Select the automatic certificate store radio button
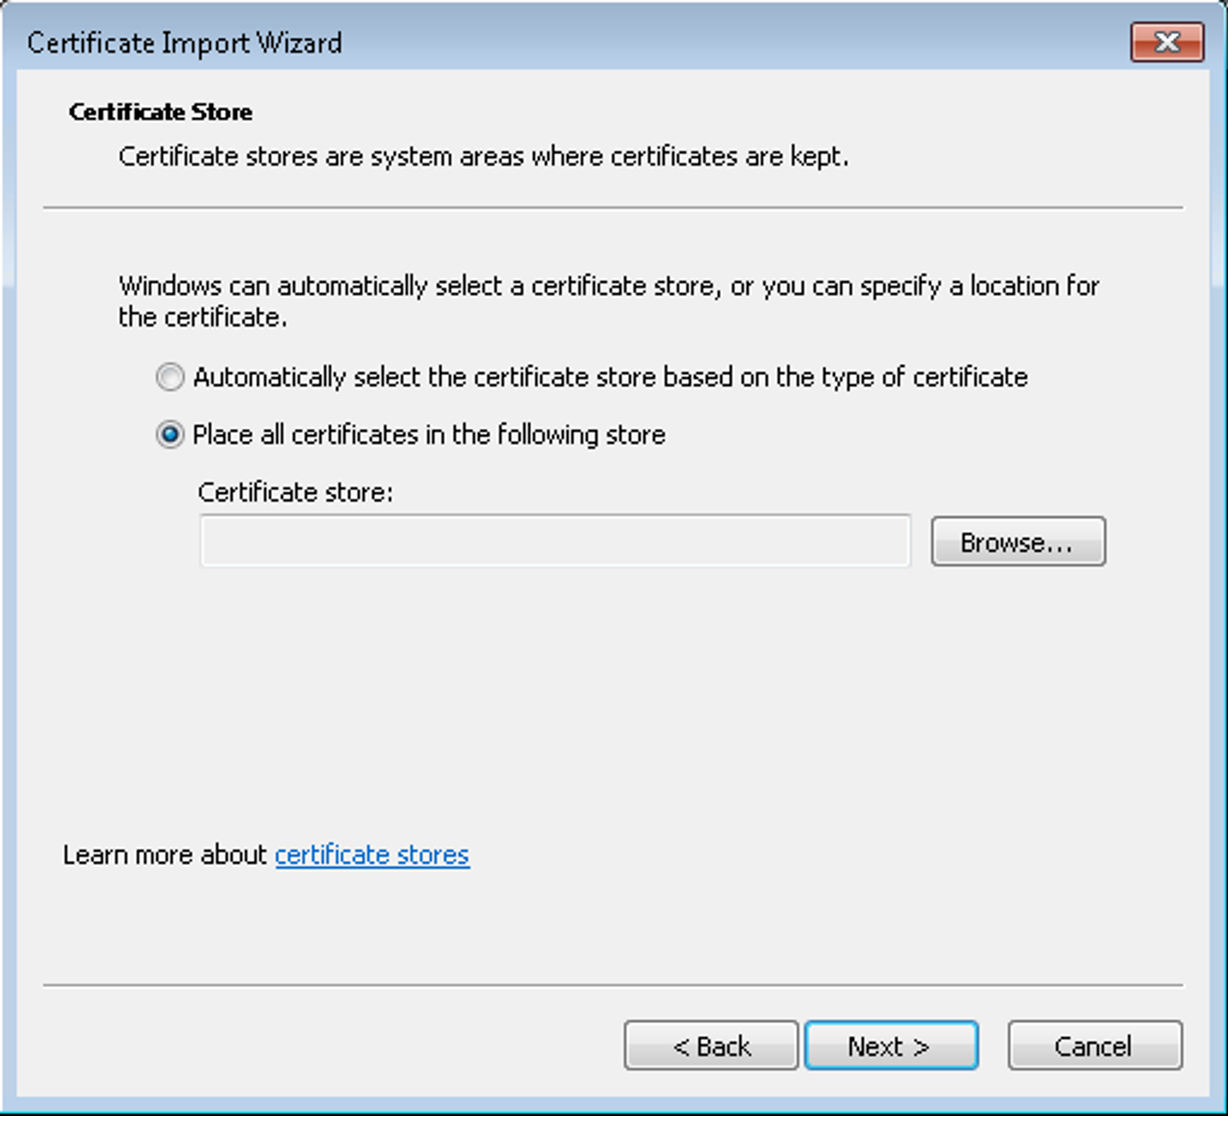 [x=170, y=377]
